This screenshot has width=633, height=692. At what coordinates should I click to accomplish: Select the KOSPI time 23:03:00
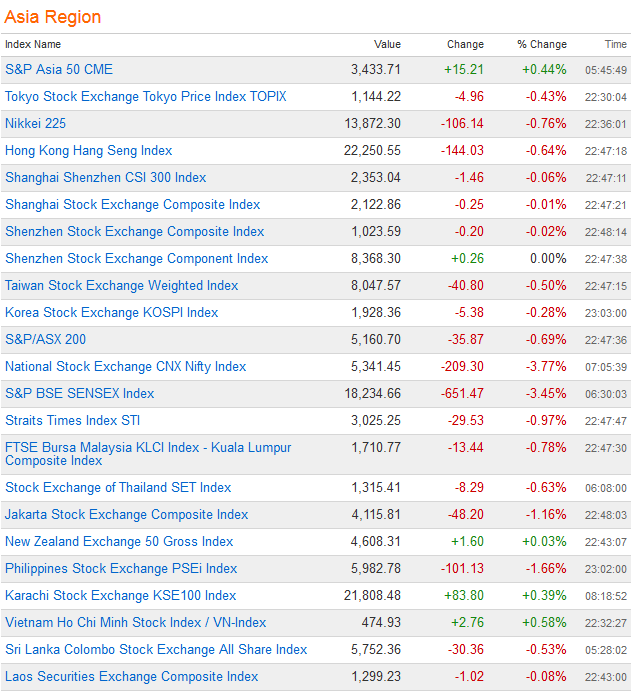606,313
